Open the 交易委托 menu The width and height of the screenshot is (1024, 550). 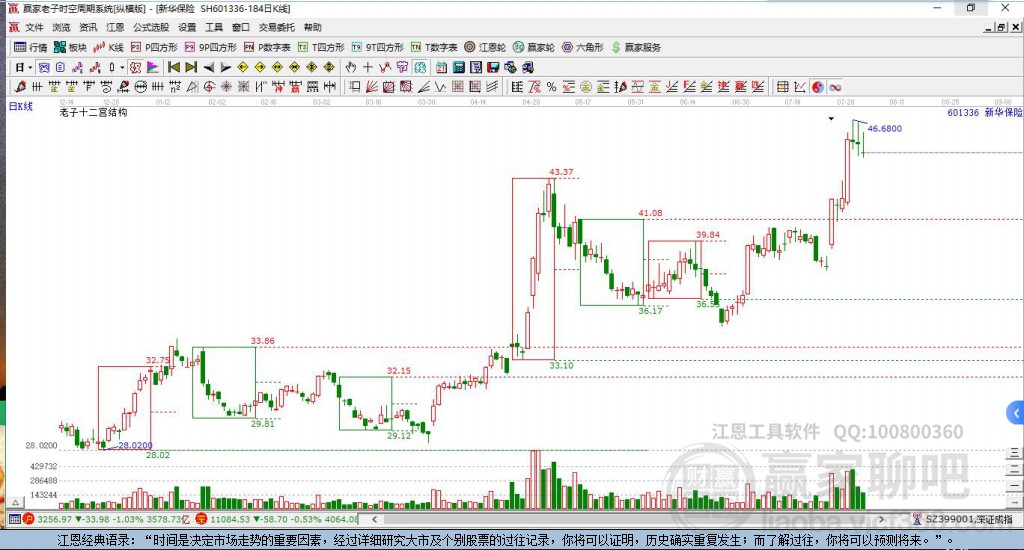[x=276, y=27]
